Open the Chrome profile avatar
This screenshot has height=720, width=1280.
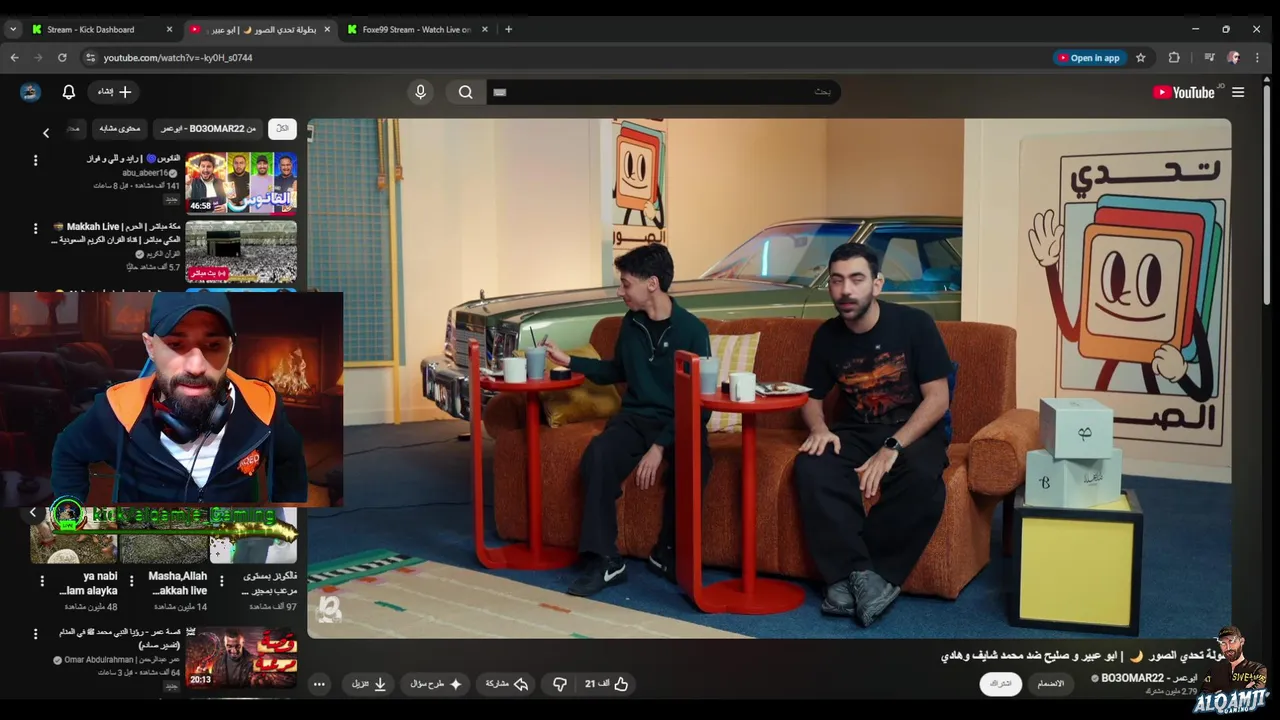click(x=1233, y=58)
